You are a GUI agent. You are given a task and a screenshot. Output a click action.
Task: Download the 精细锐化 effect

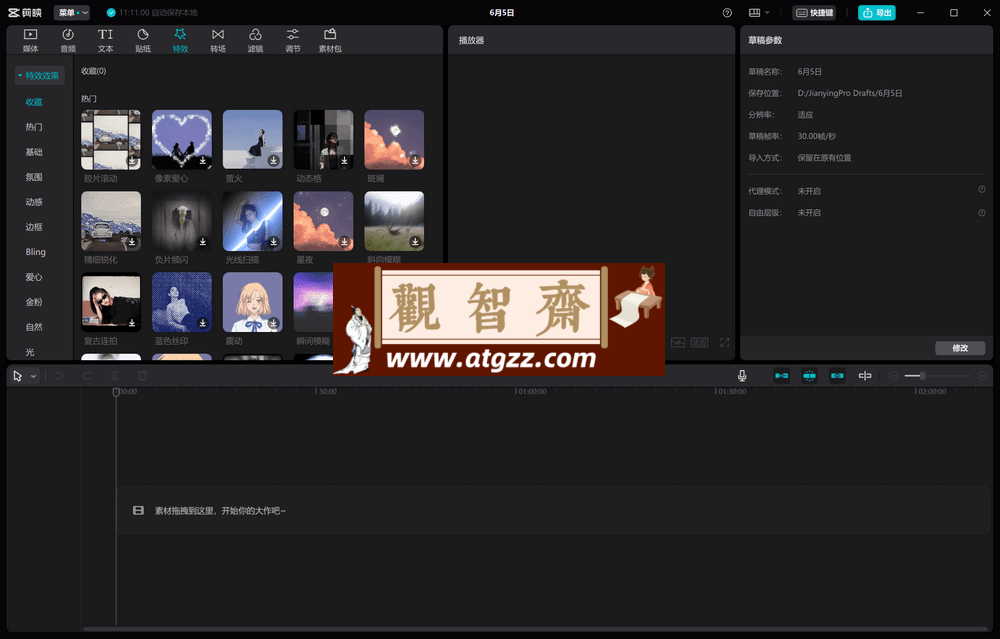coord(132,242)
